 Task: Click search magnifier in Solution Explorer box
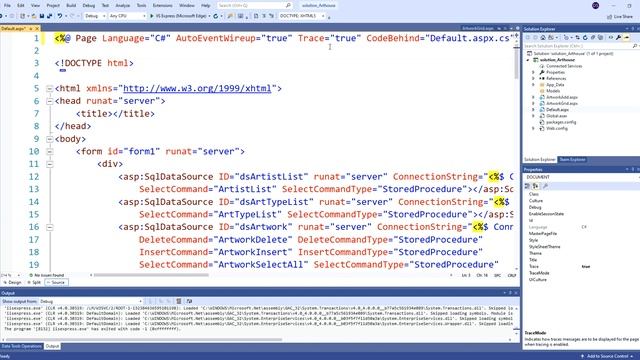coord(635,46)
